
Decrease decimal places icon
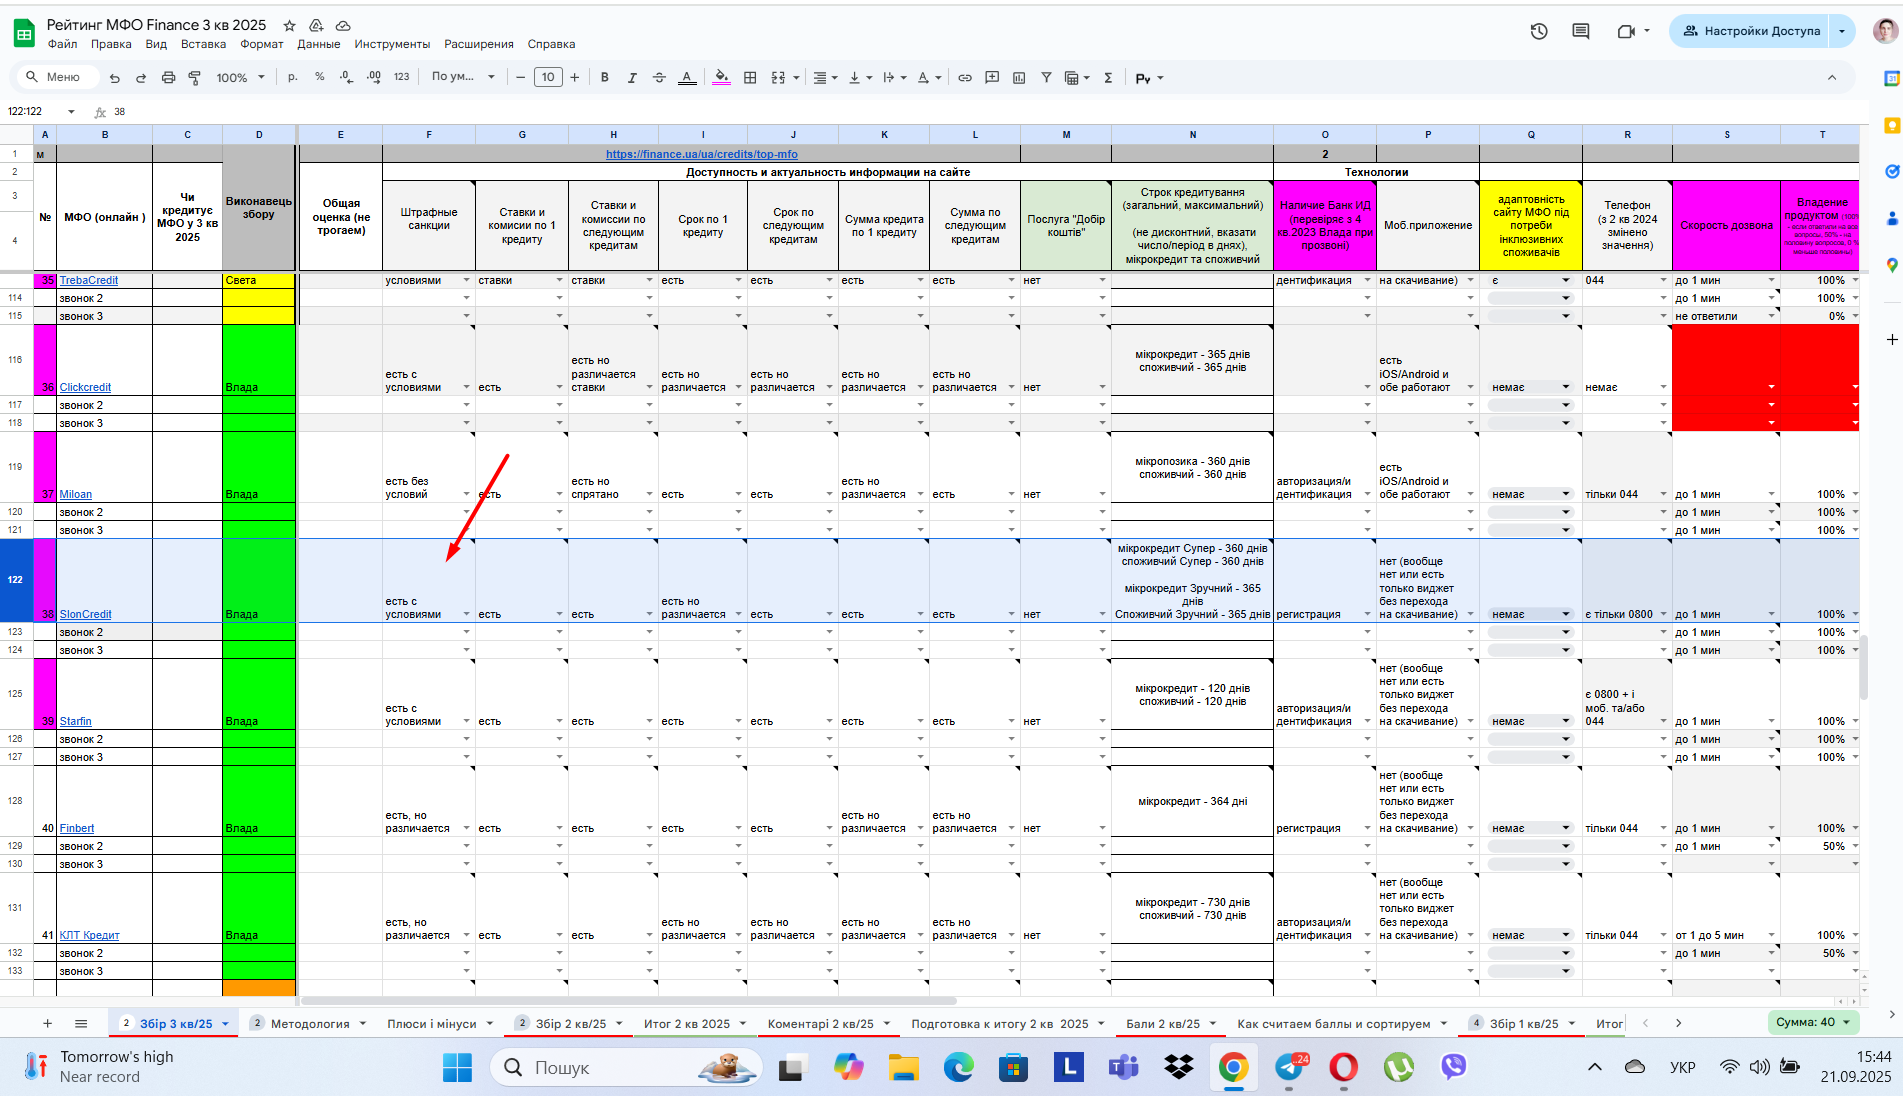pyautogui.click(x=346, y=77)
